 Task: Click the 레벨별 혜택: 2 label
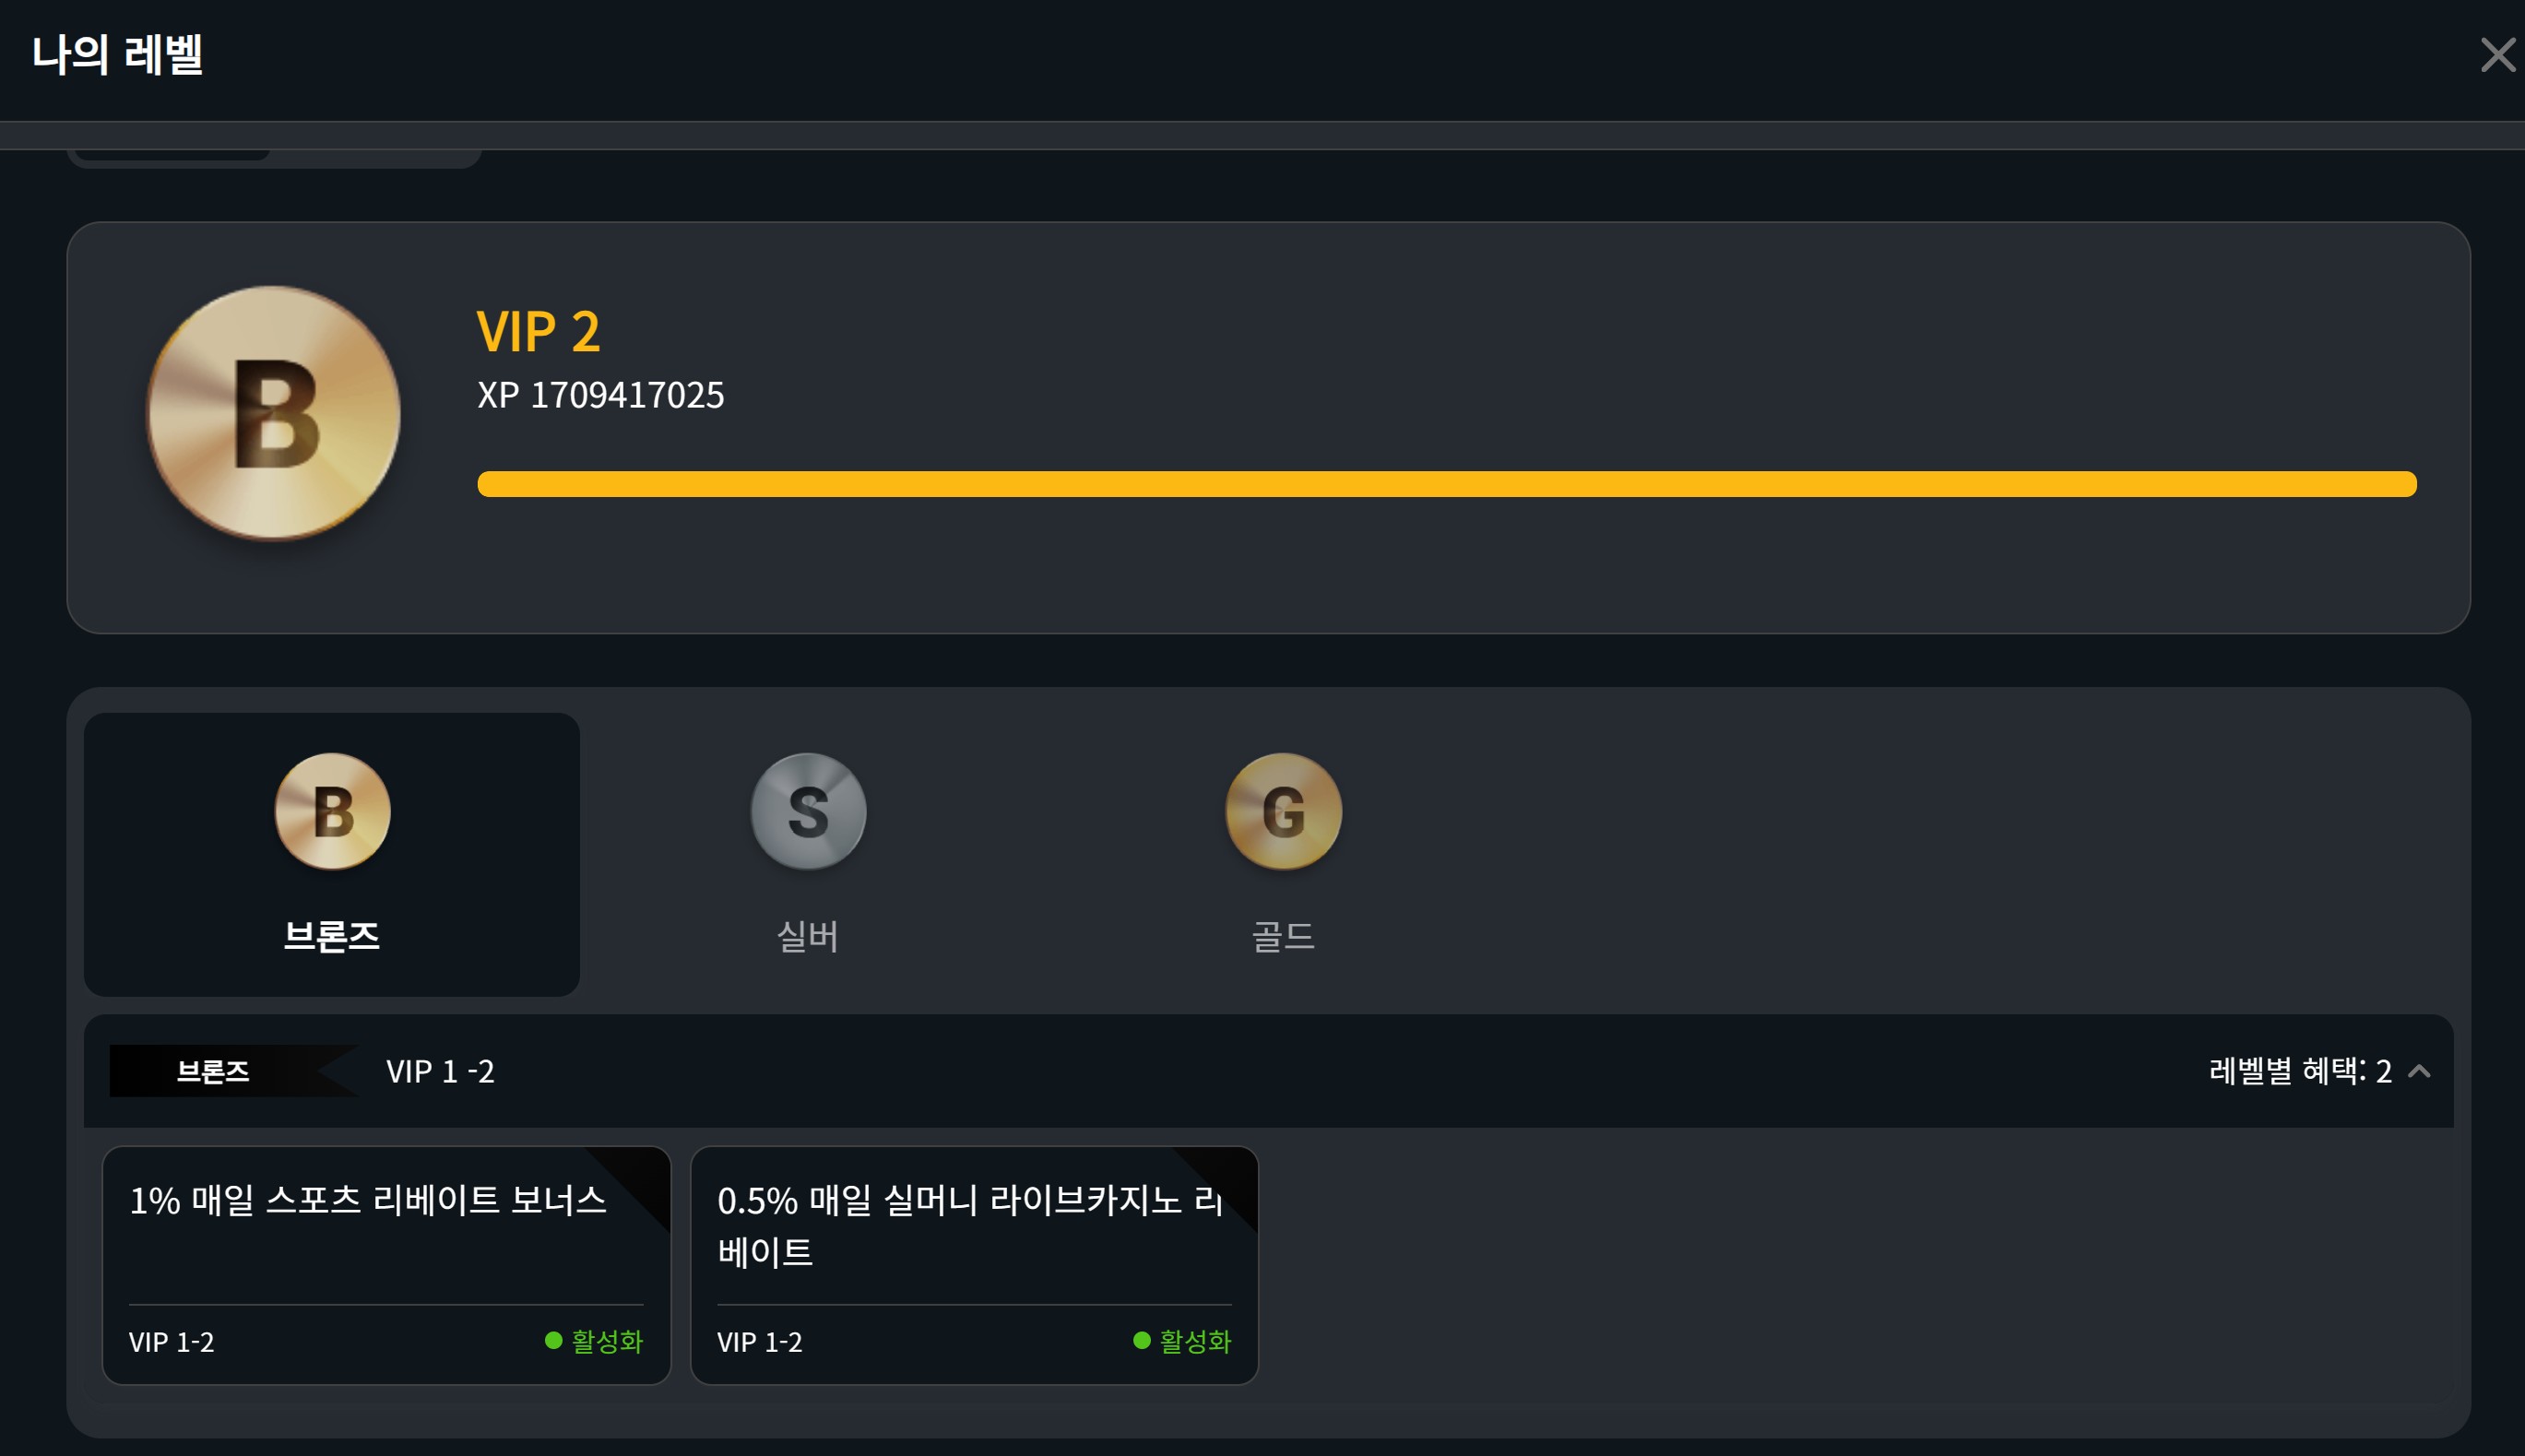coord(2300,1071)
